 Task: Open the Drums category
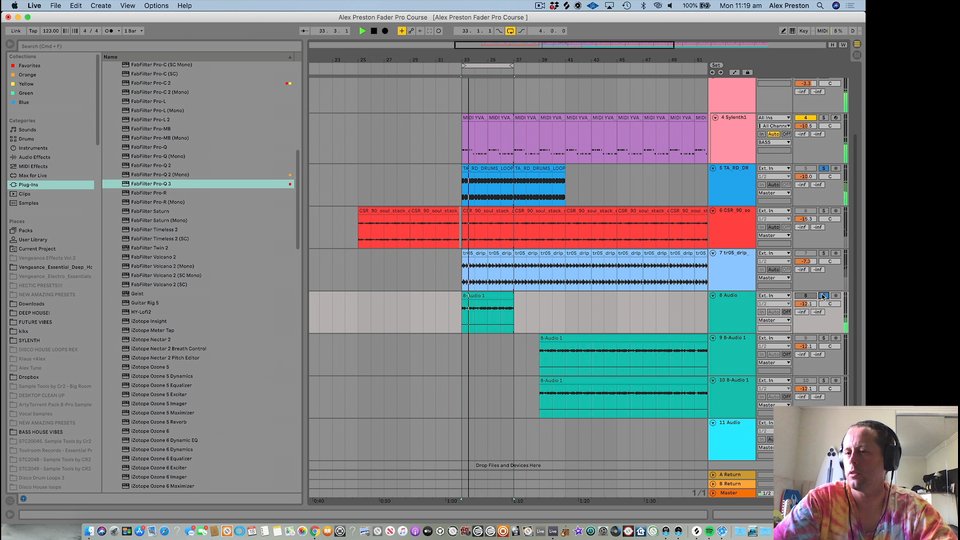pyautogui.click(x=26, y=139)
